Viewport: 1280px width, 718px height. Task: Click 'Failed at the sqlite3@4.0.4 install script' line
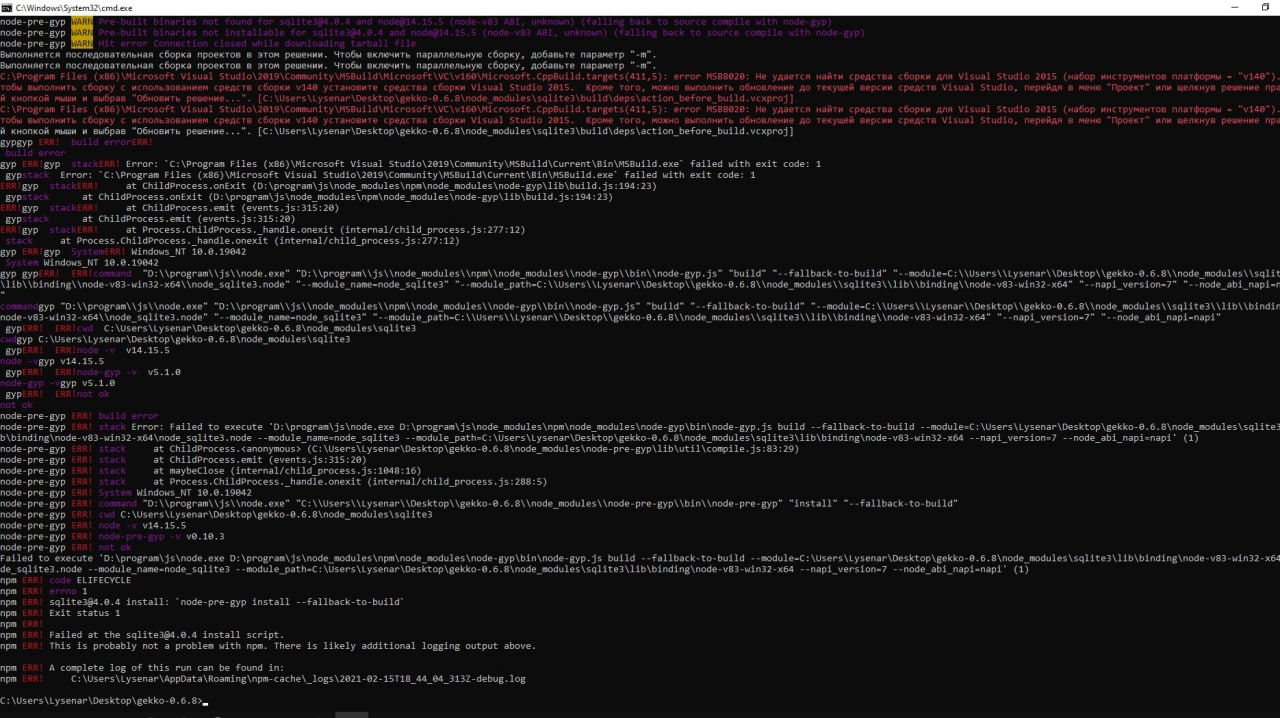tap(142, 635)
